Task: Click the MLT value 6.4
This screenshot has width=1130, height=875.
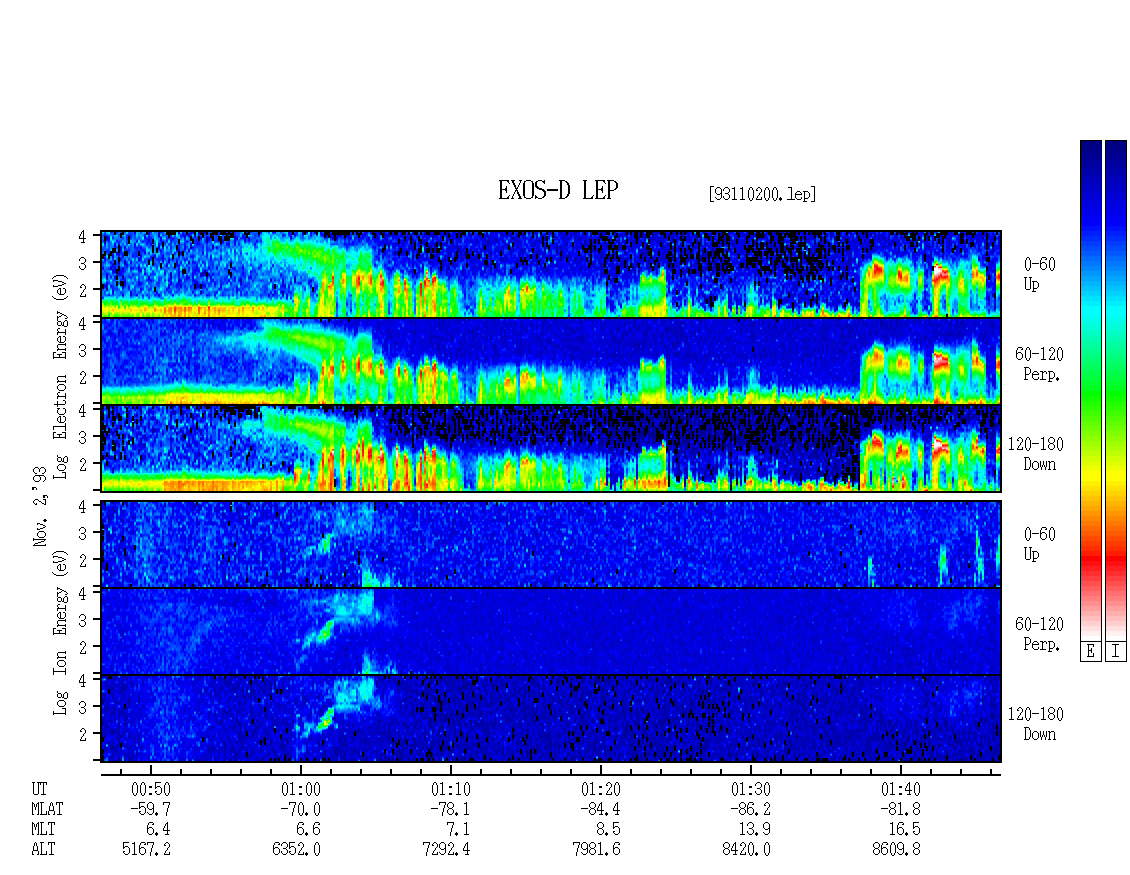Action: [x=159, y=830]
